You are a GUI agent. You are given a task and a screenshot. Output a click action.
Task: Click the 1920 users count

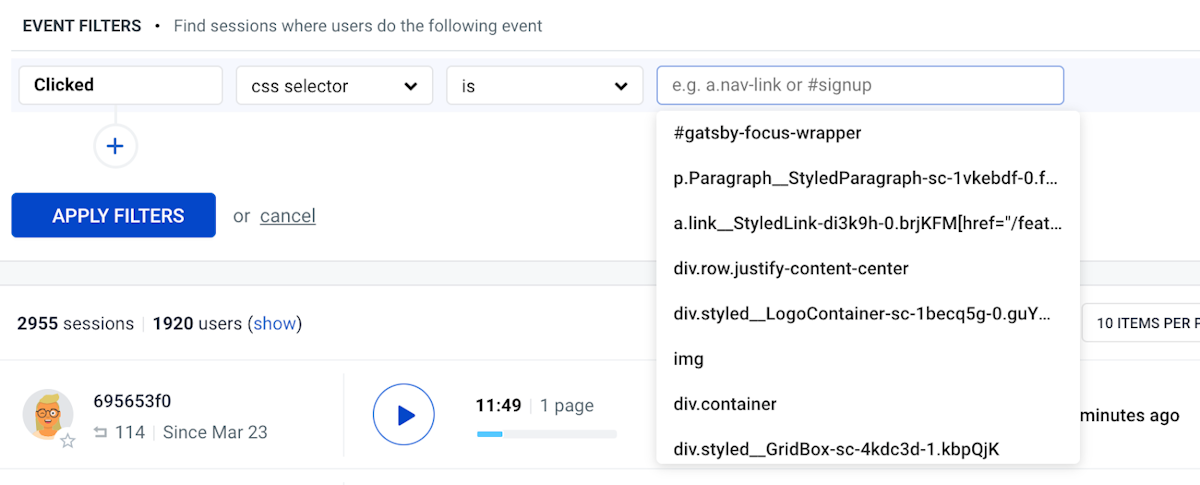198,323
